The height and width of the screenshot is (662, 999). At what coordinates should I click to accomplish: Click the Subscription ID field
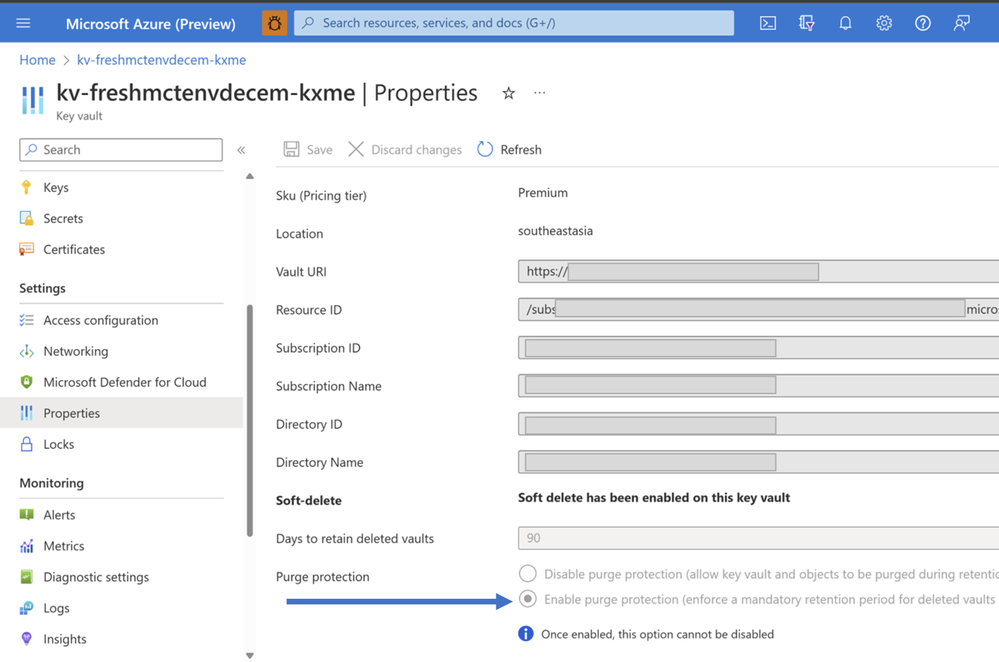point(758,348)
